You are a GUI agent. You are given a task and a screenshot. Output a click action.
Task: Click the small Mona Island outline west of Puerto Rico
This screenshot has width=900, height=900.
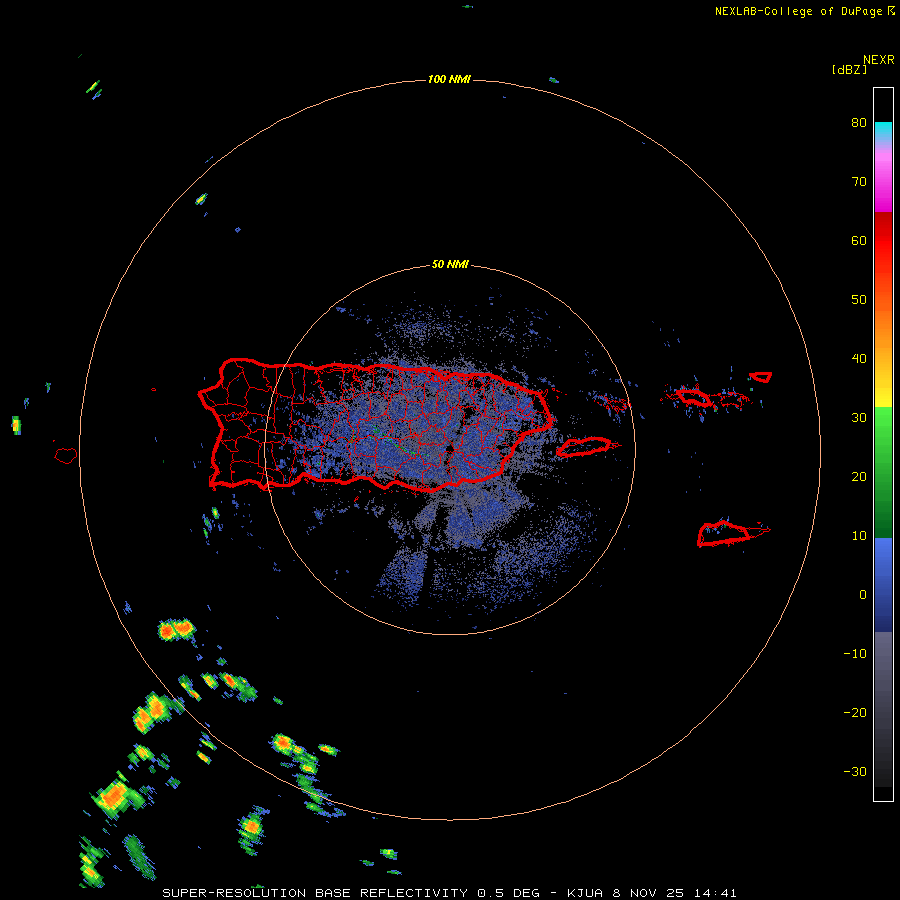click(66, 456)
